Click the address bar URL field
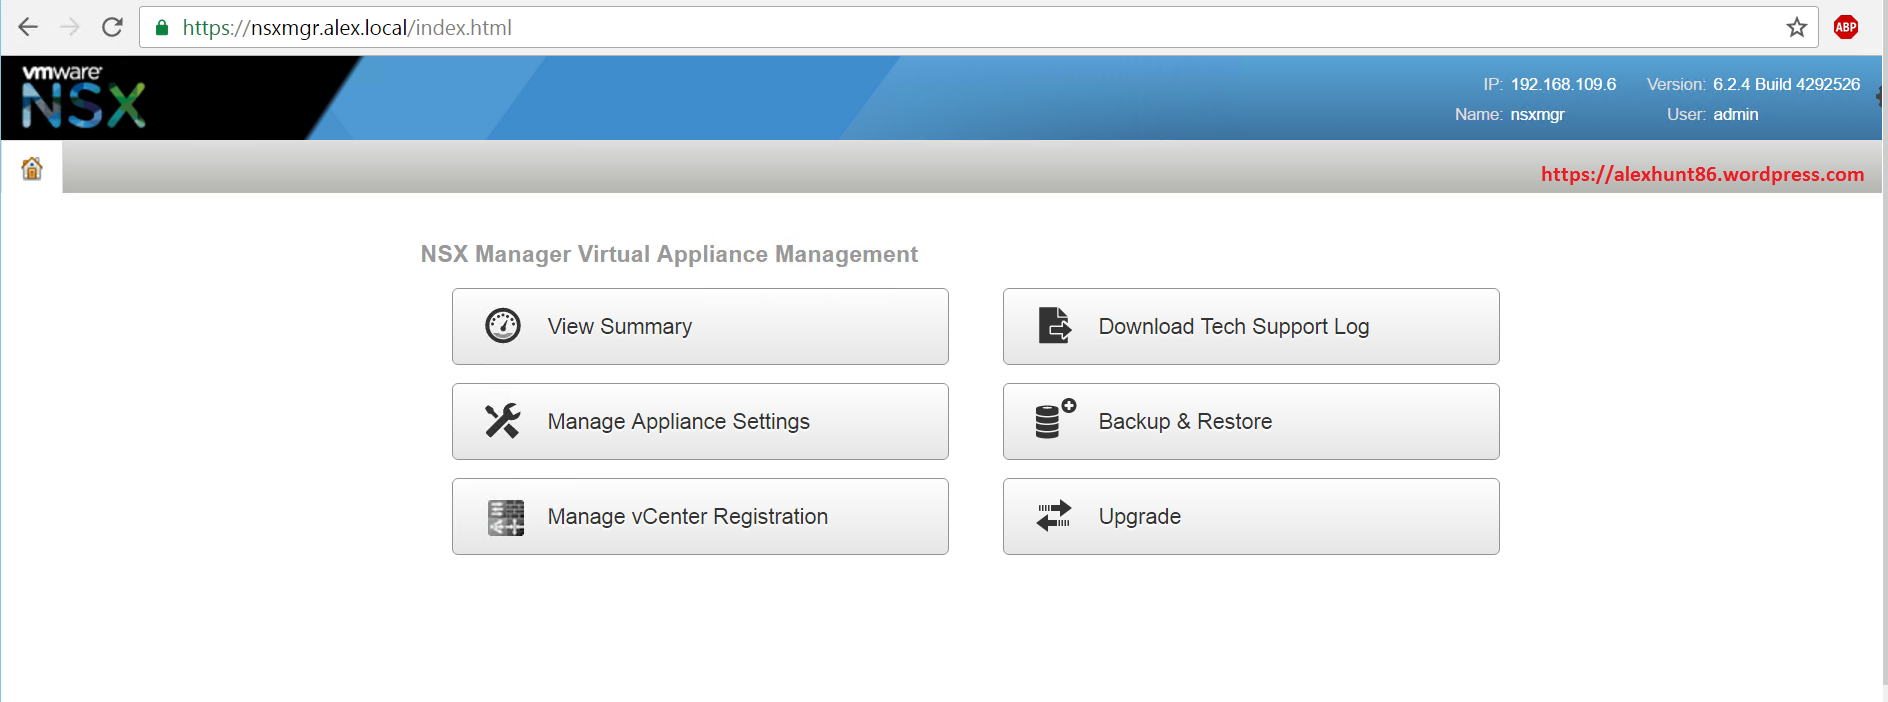The height and width of the screenshot is (702, 1888). 900,27
